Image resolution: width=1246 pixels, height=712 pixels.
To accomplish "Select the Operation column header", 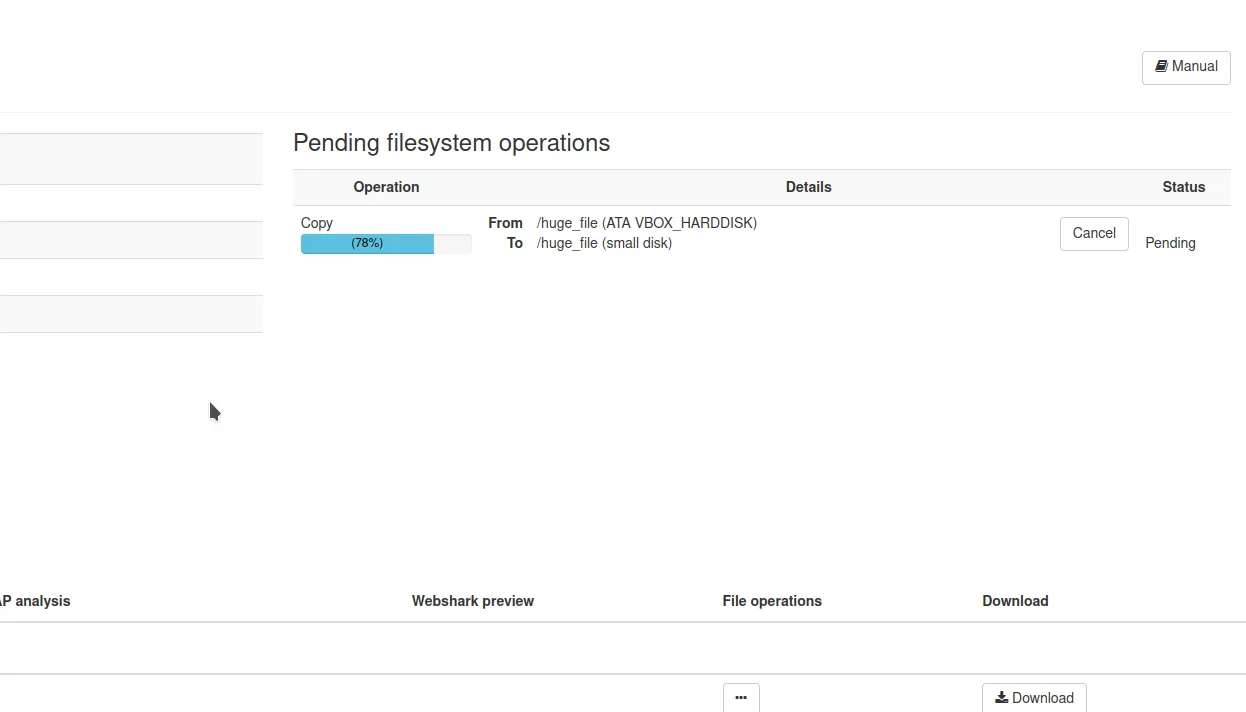I will [x=386, y=187].
